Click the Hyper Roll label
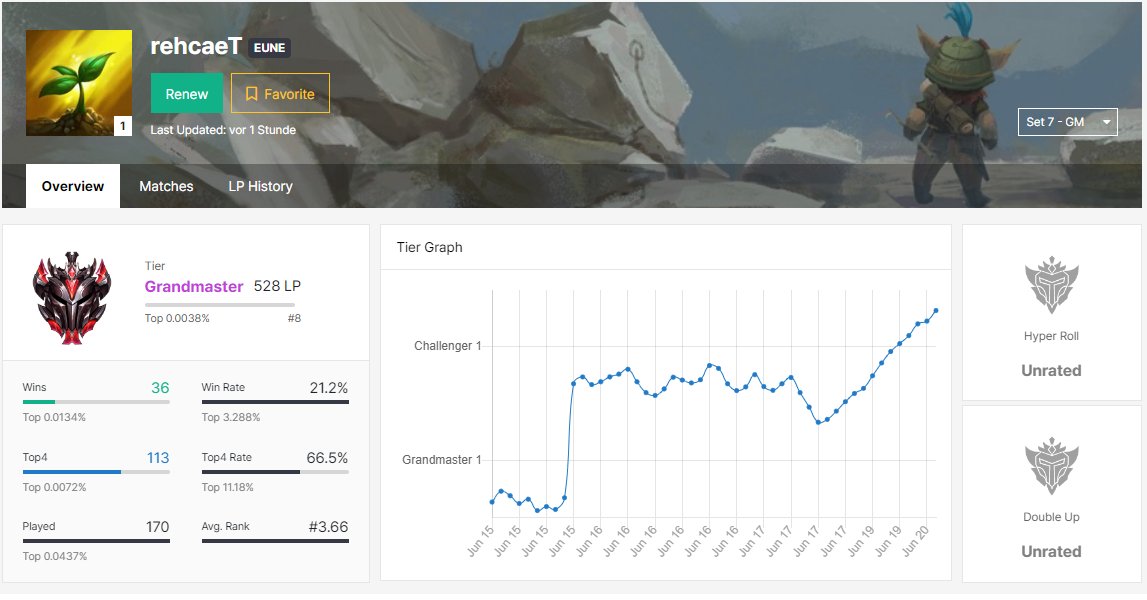 pyautogui.click(x=1051, y=336)
